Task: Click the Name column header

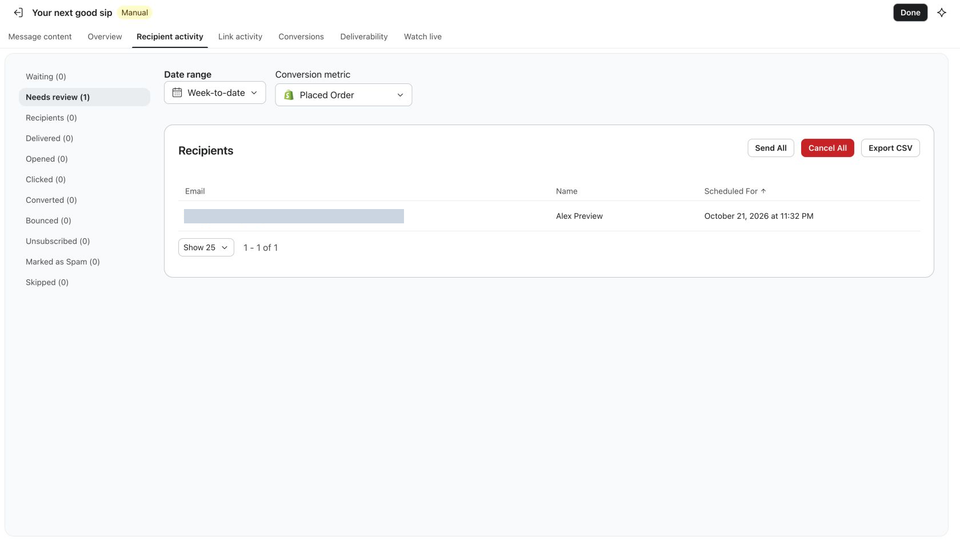Action: tap(566, 191)
